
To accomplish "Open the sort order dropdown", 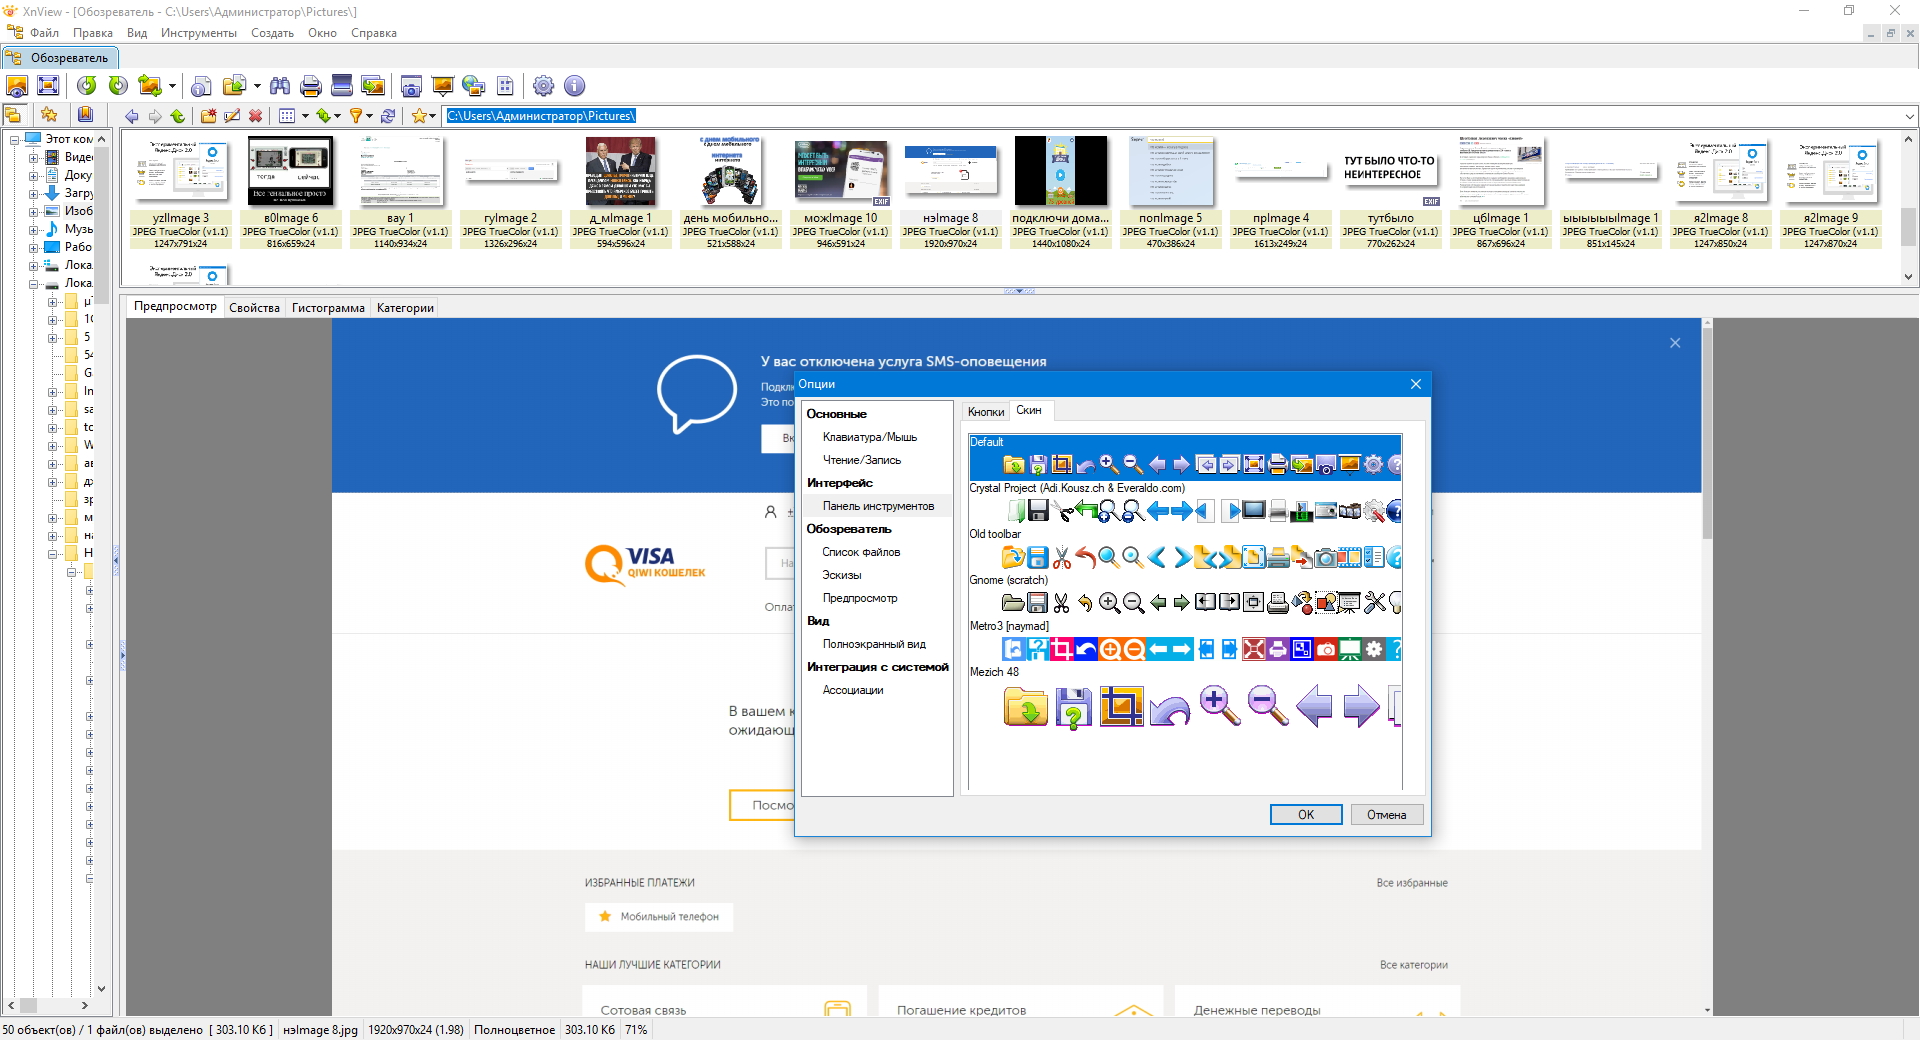I will click(340, 116).
